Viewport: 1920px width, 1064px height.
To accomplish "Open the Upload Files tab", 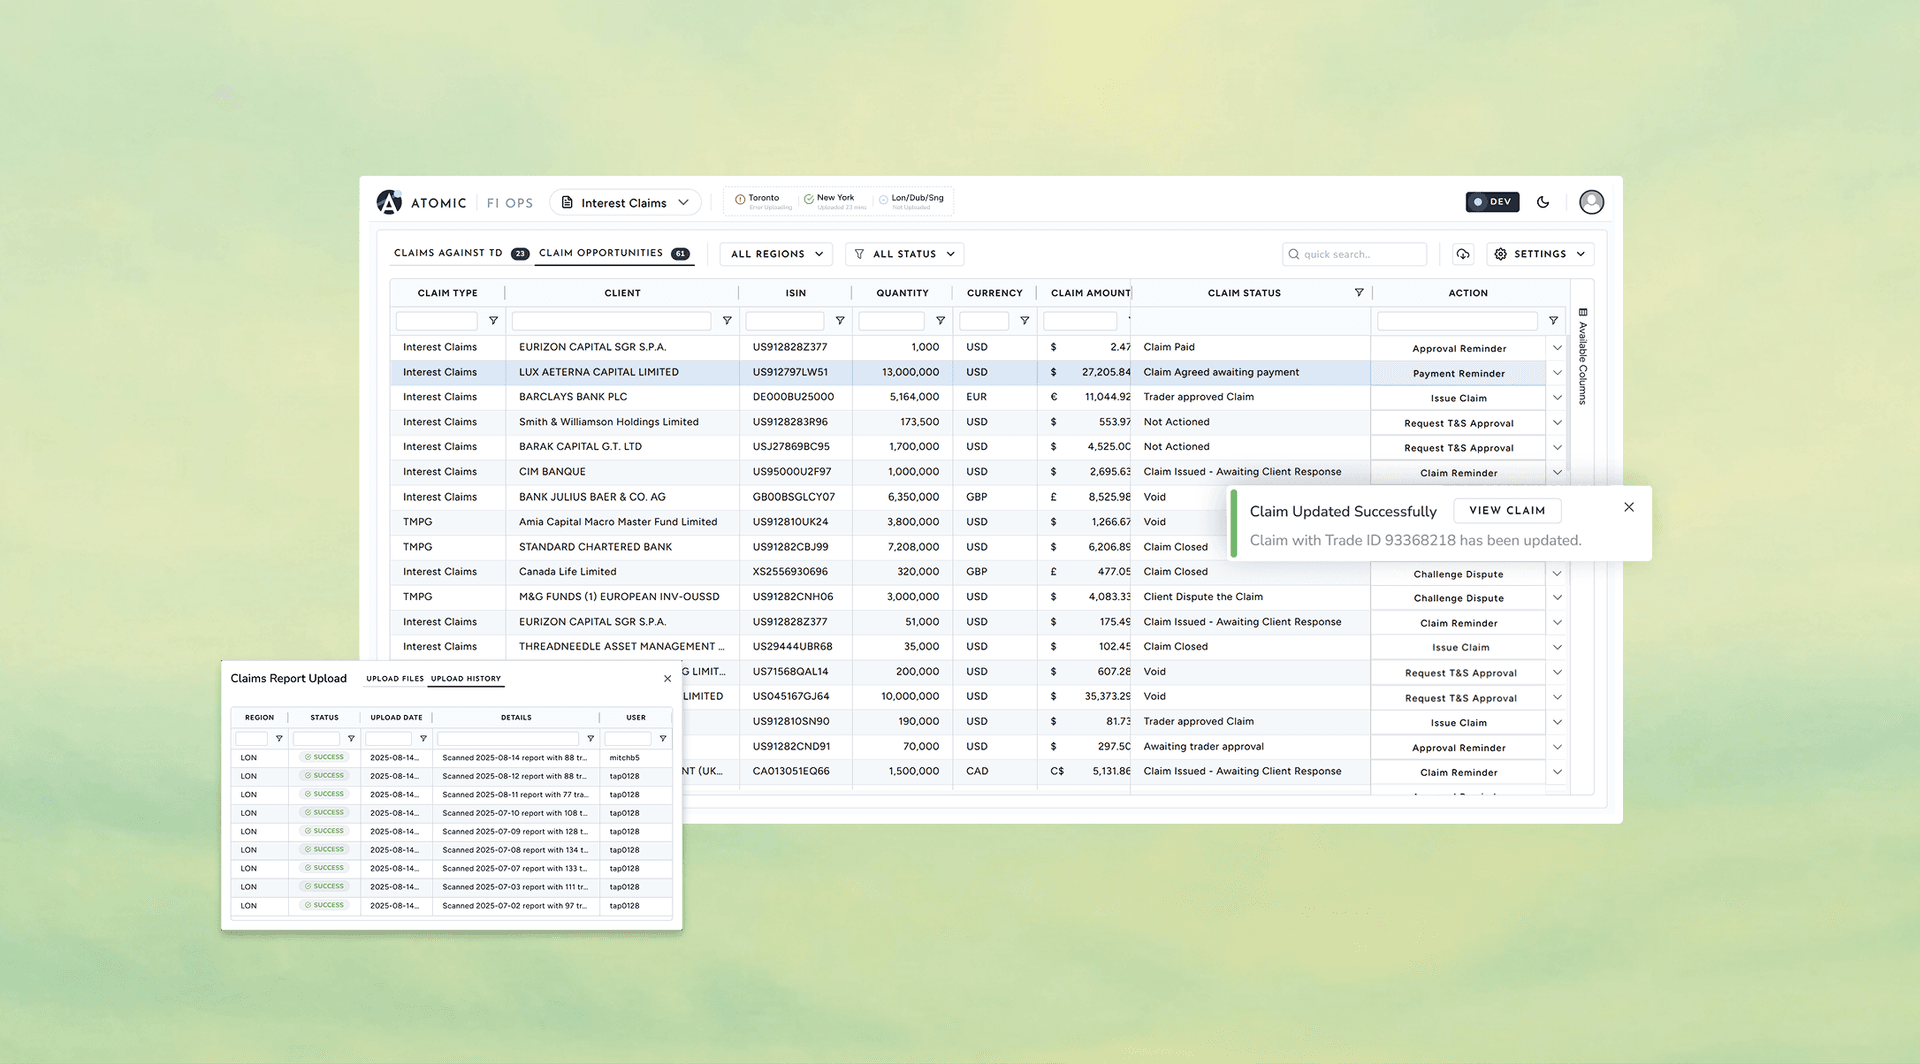I will coord(394,679).
